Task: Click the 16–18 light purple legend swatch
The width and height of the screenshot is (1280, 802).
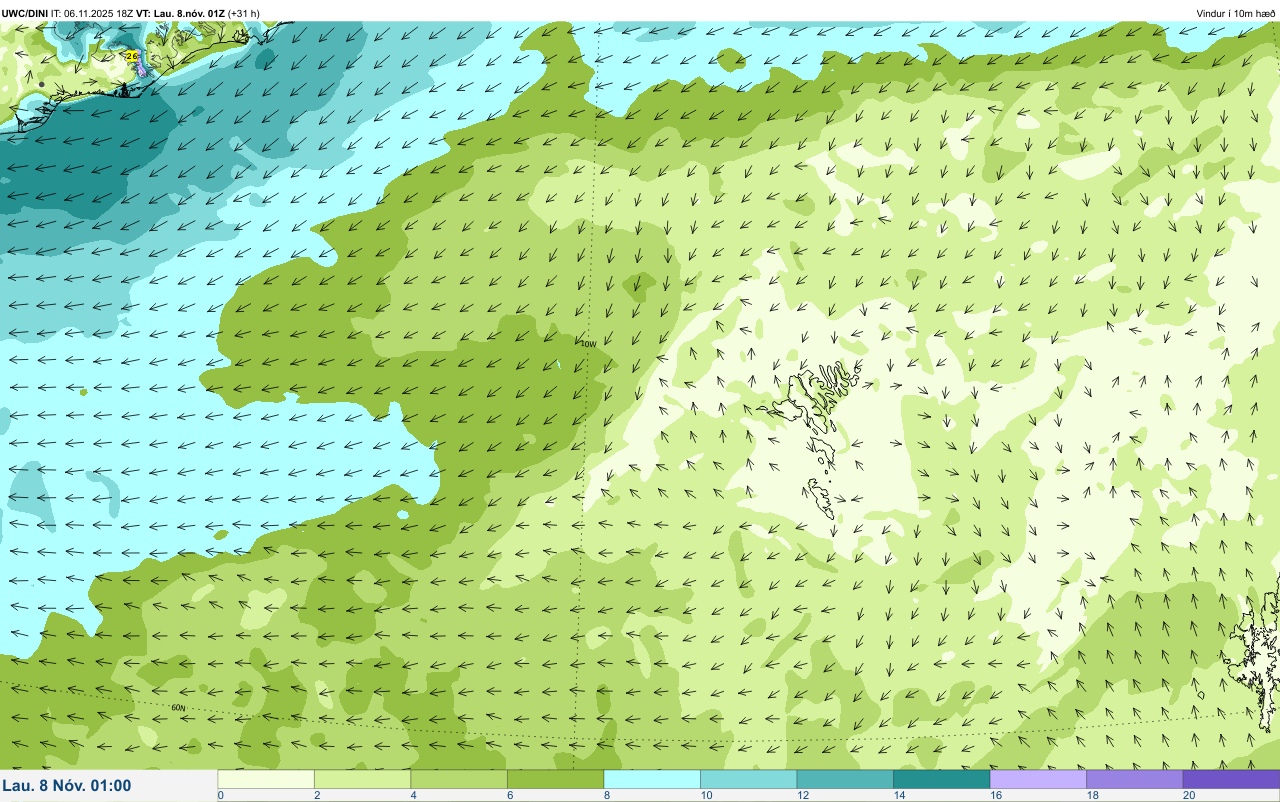Action: pyautogui.click(x=1038, y=779)
